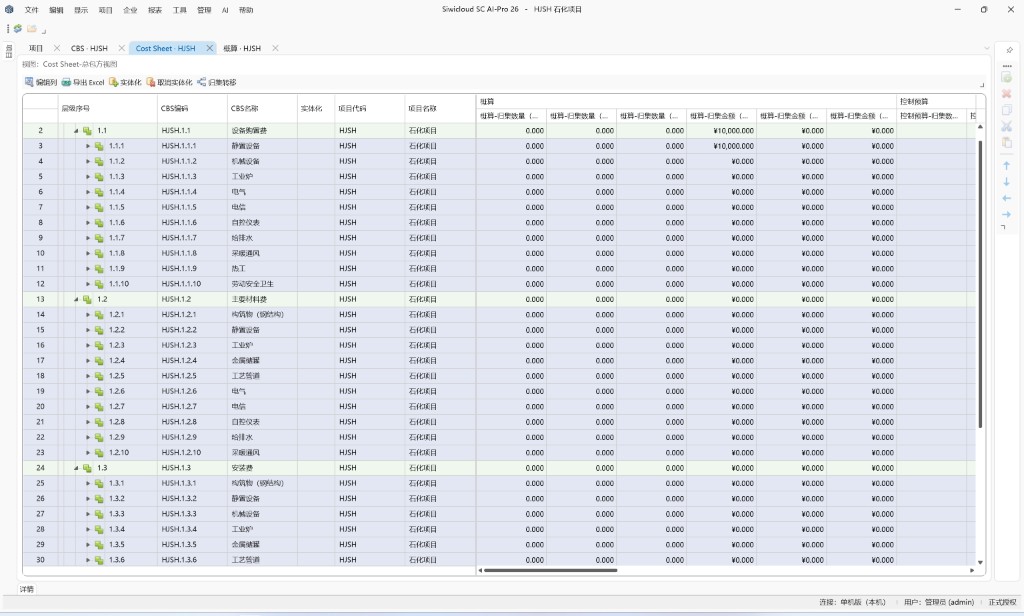Open the 详情 panel at the bottom

26,589
